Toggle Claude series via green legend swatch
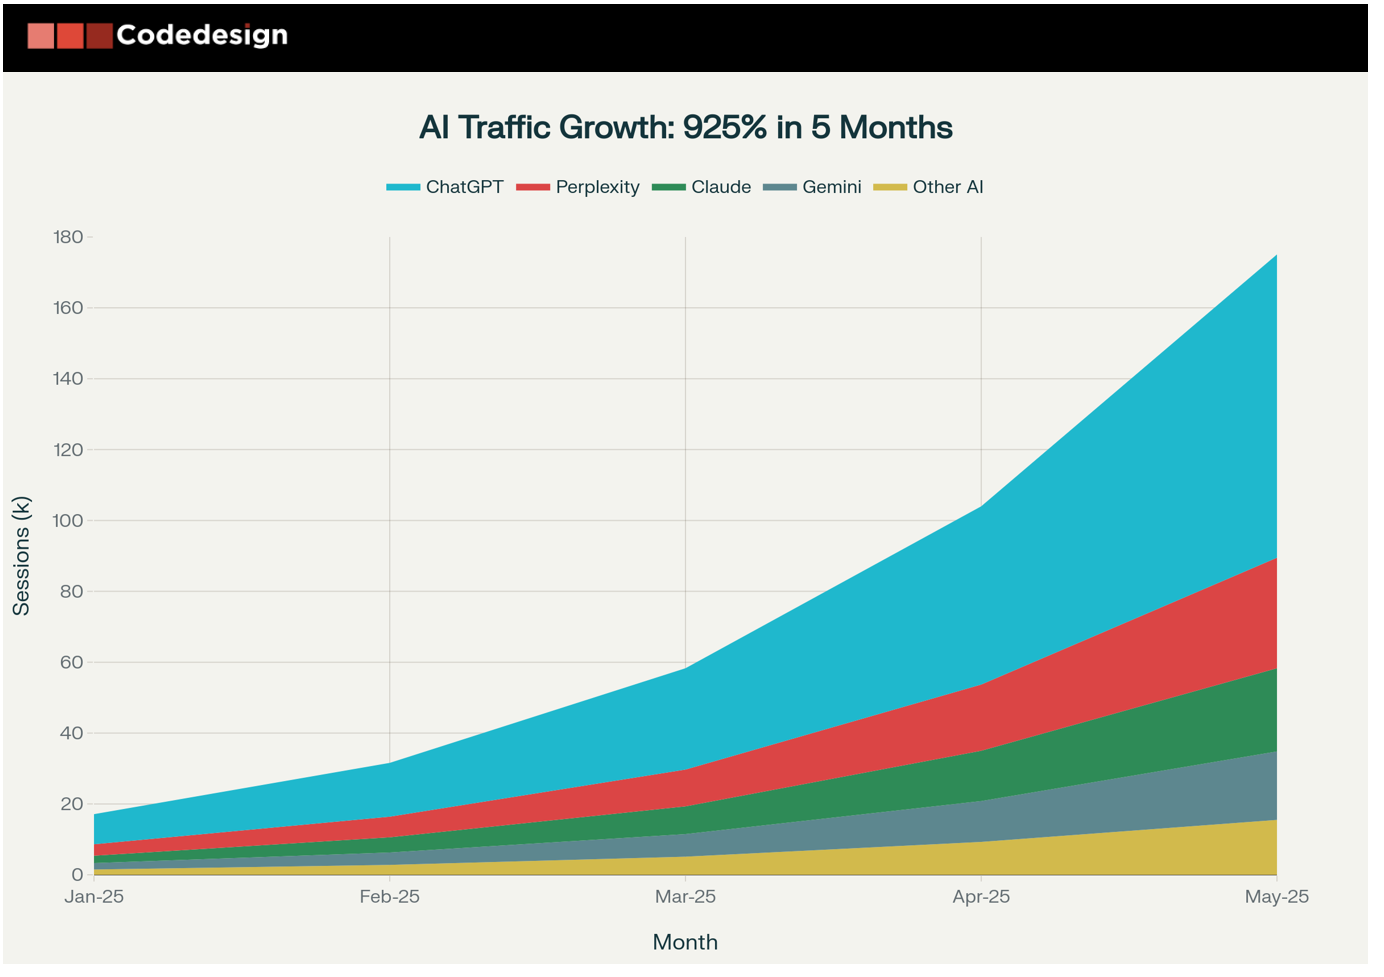Image resolution: width=1384 pixels, height=977 pixels. click(668, 188)
